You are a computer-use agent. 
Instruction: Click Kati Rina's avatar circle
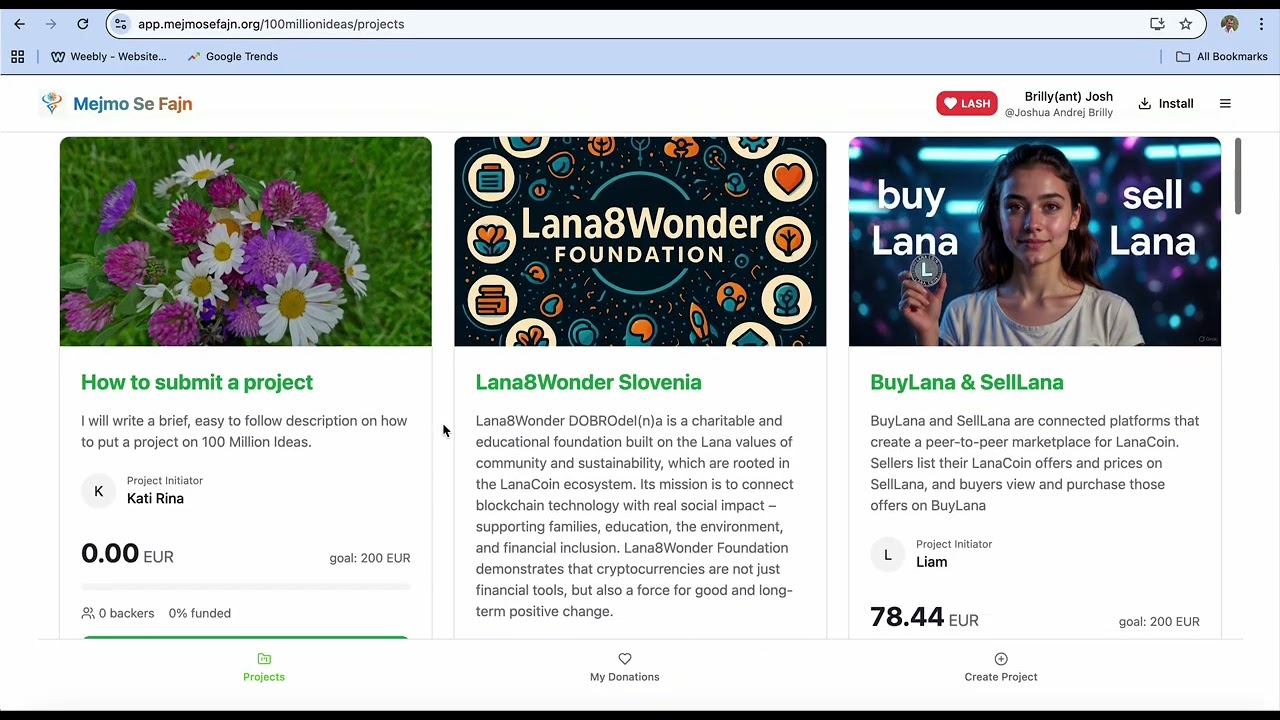[98, 491]
